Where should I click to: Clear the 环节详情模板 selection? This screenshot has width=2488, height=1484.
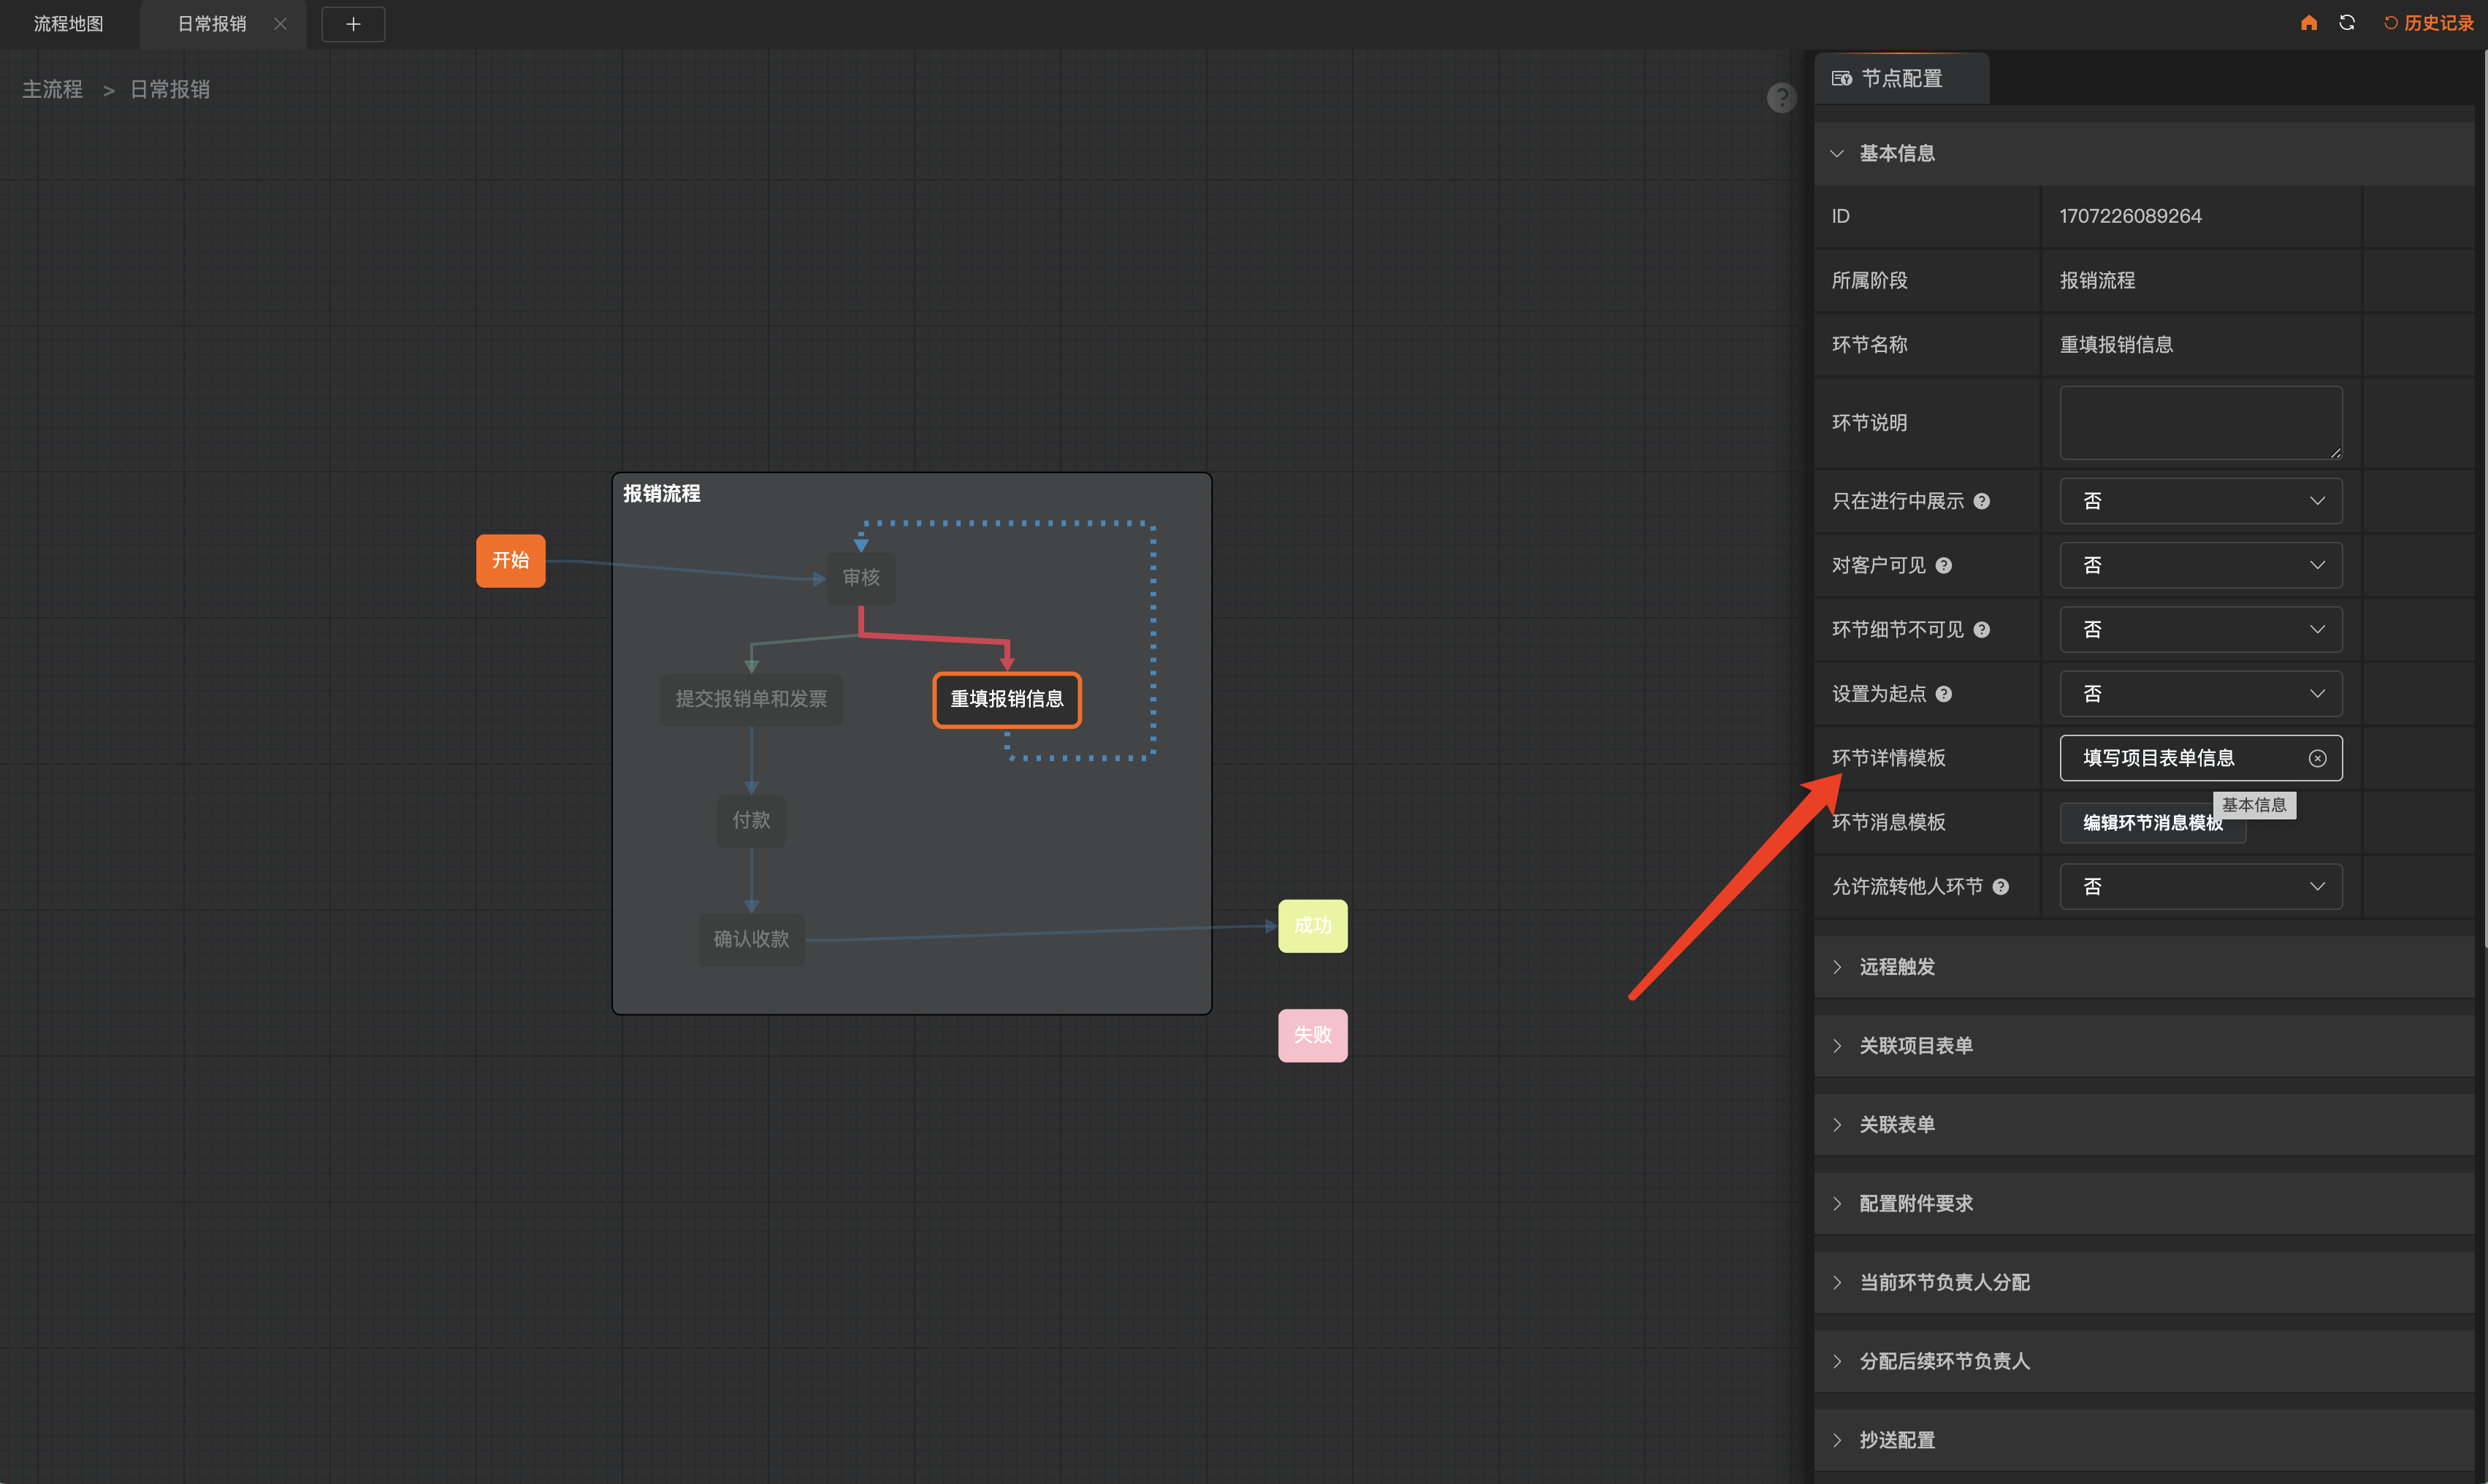click(x=2317, y=758)
